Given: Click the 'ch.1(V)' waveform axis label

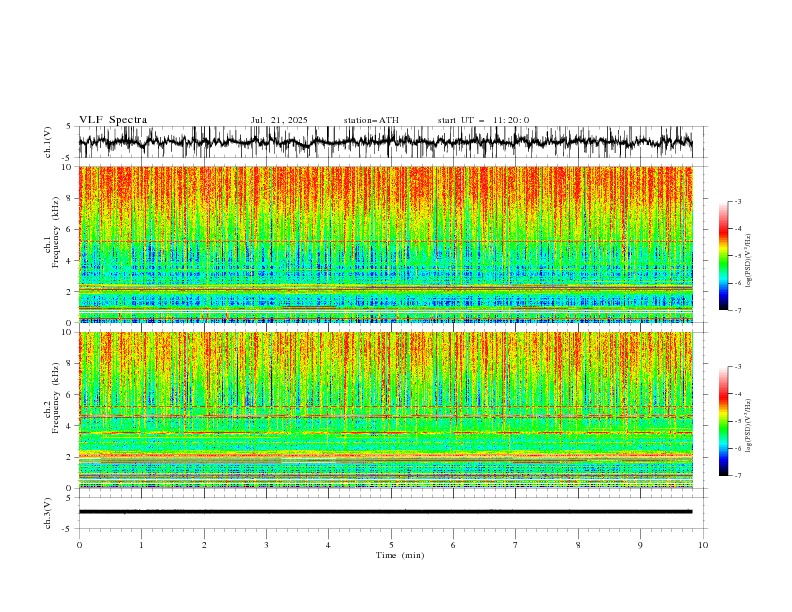Looking at the screenshot, I should click(x=48, y=142).
